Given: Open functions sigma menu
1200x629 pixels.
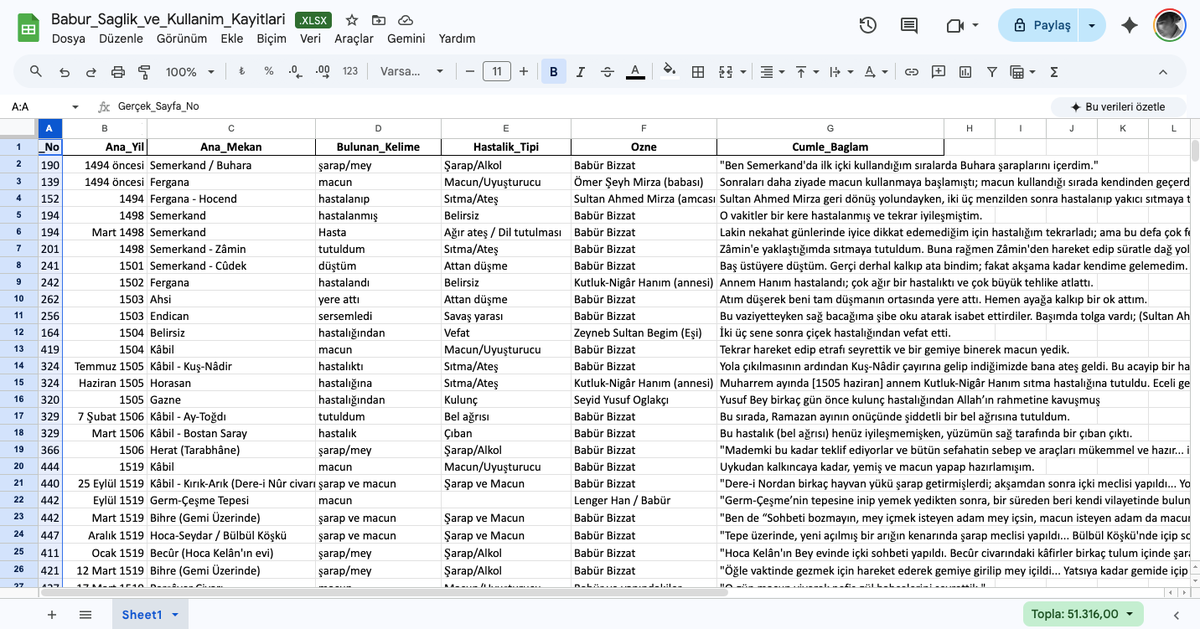Looking at the screenshot, I should click(1054, 72).
